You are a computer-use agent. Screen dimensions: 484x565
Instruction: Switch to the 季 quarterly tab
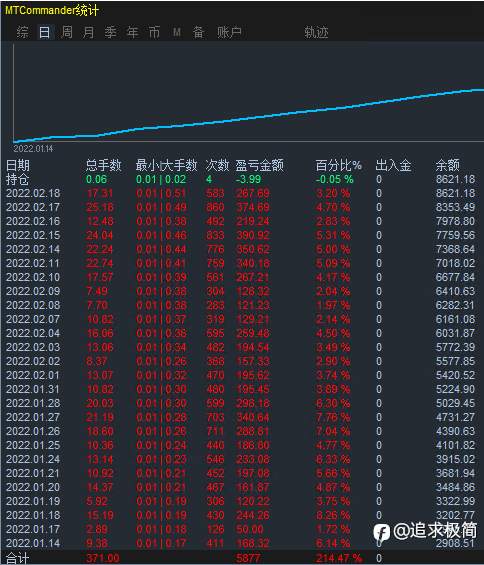tap(111, 32)
